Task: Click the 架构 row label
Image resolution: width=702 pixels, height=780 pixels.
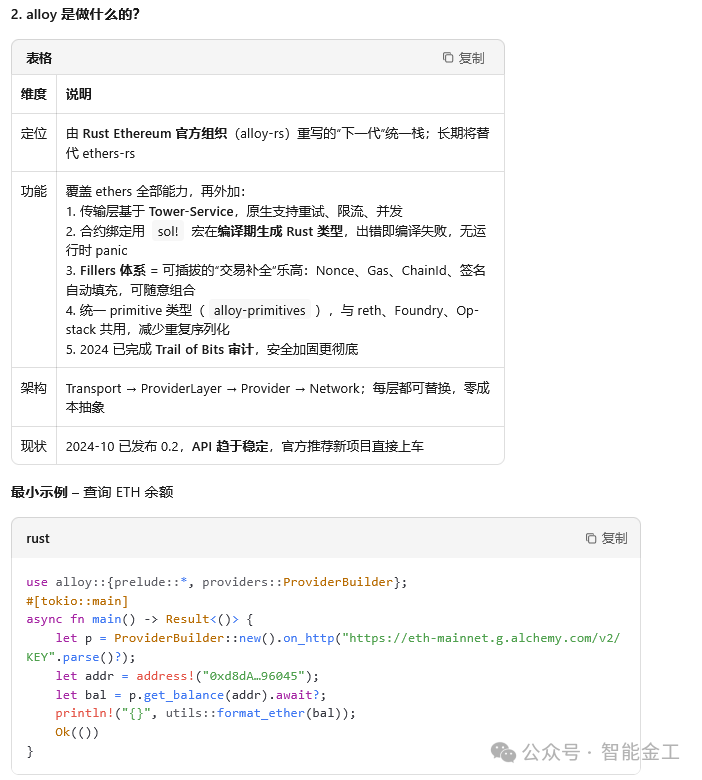Action: (34, 388)
